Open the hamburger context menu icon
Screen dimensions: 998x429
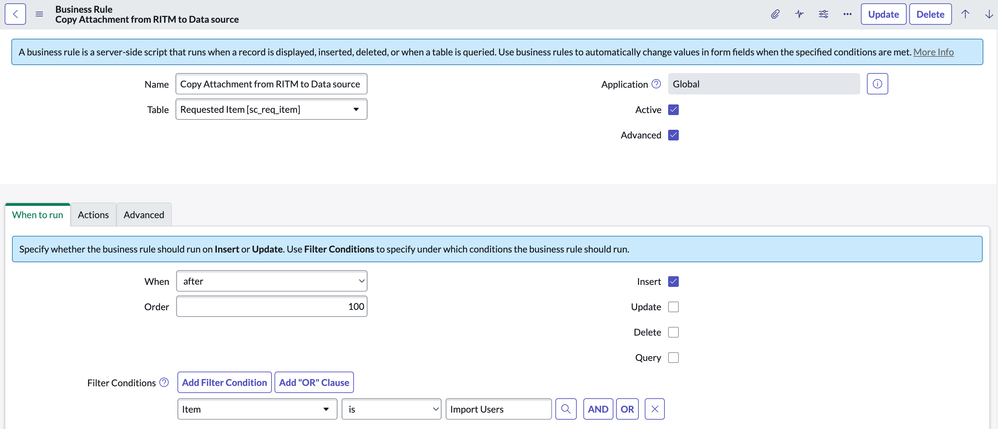pos(39,14)
